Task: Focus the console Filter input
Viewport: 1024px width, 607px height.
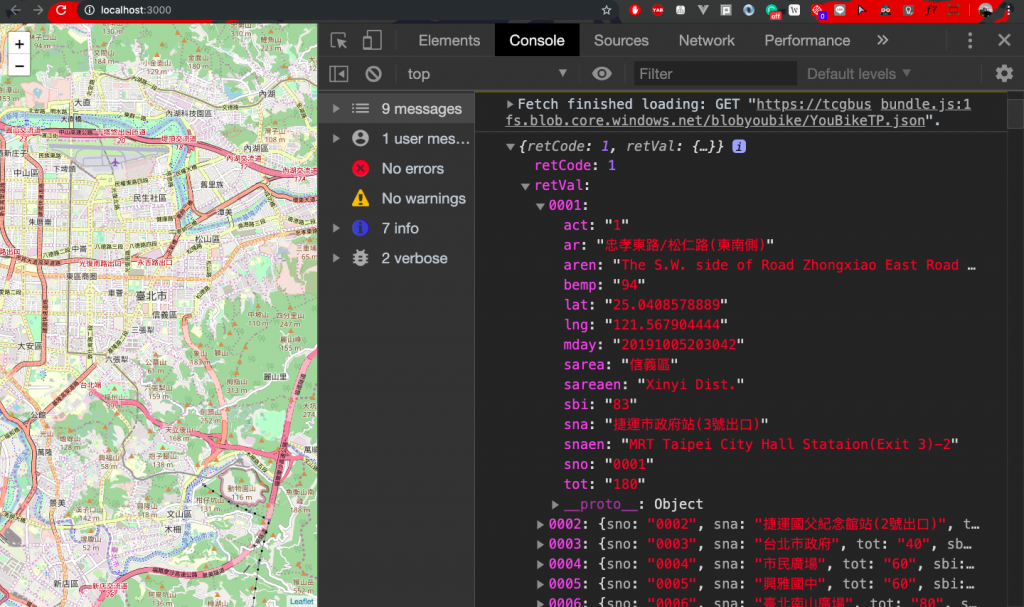Action: 715,74
